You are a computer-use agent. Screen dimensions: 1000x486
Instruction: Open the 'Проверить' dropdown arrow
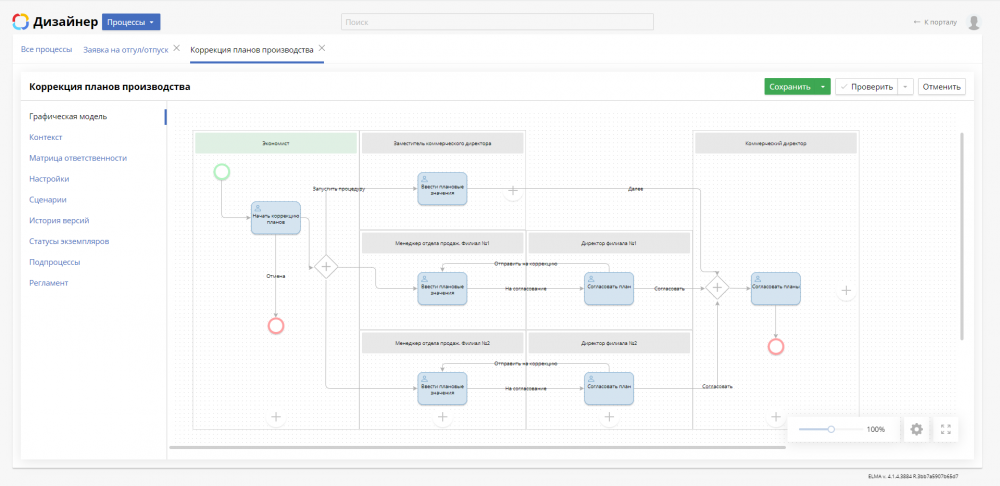(x=906, y=87)
